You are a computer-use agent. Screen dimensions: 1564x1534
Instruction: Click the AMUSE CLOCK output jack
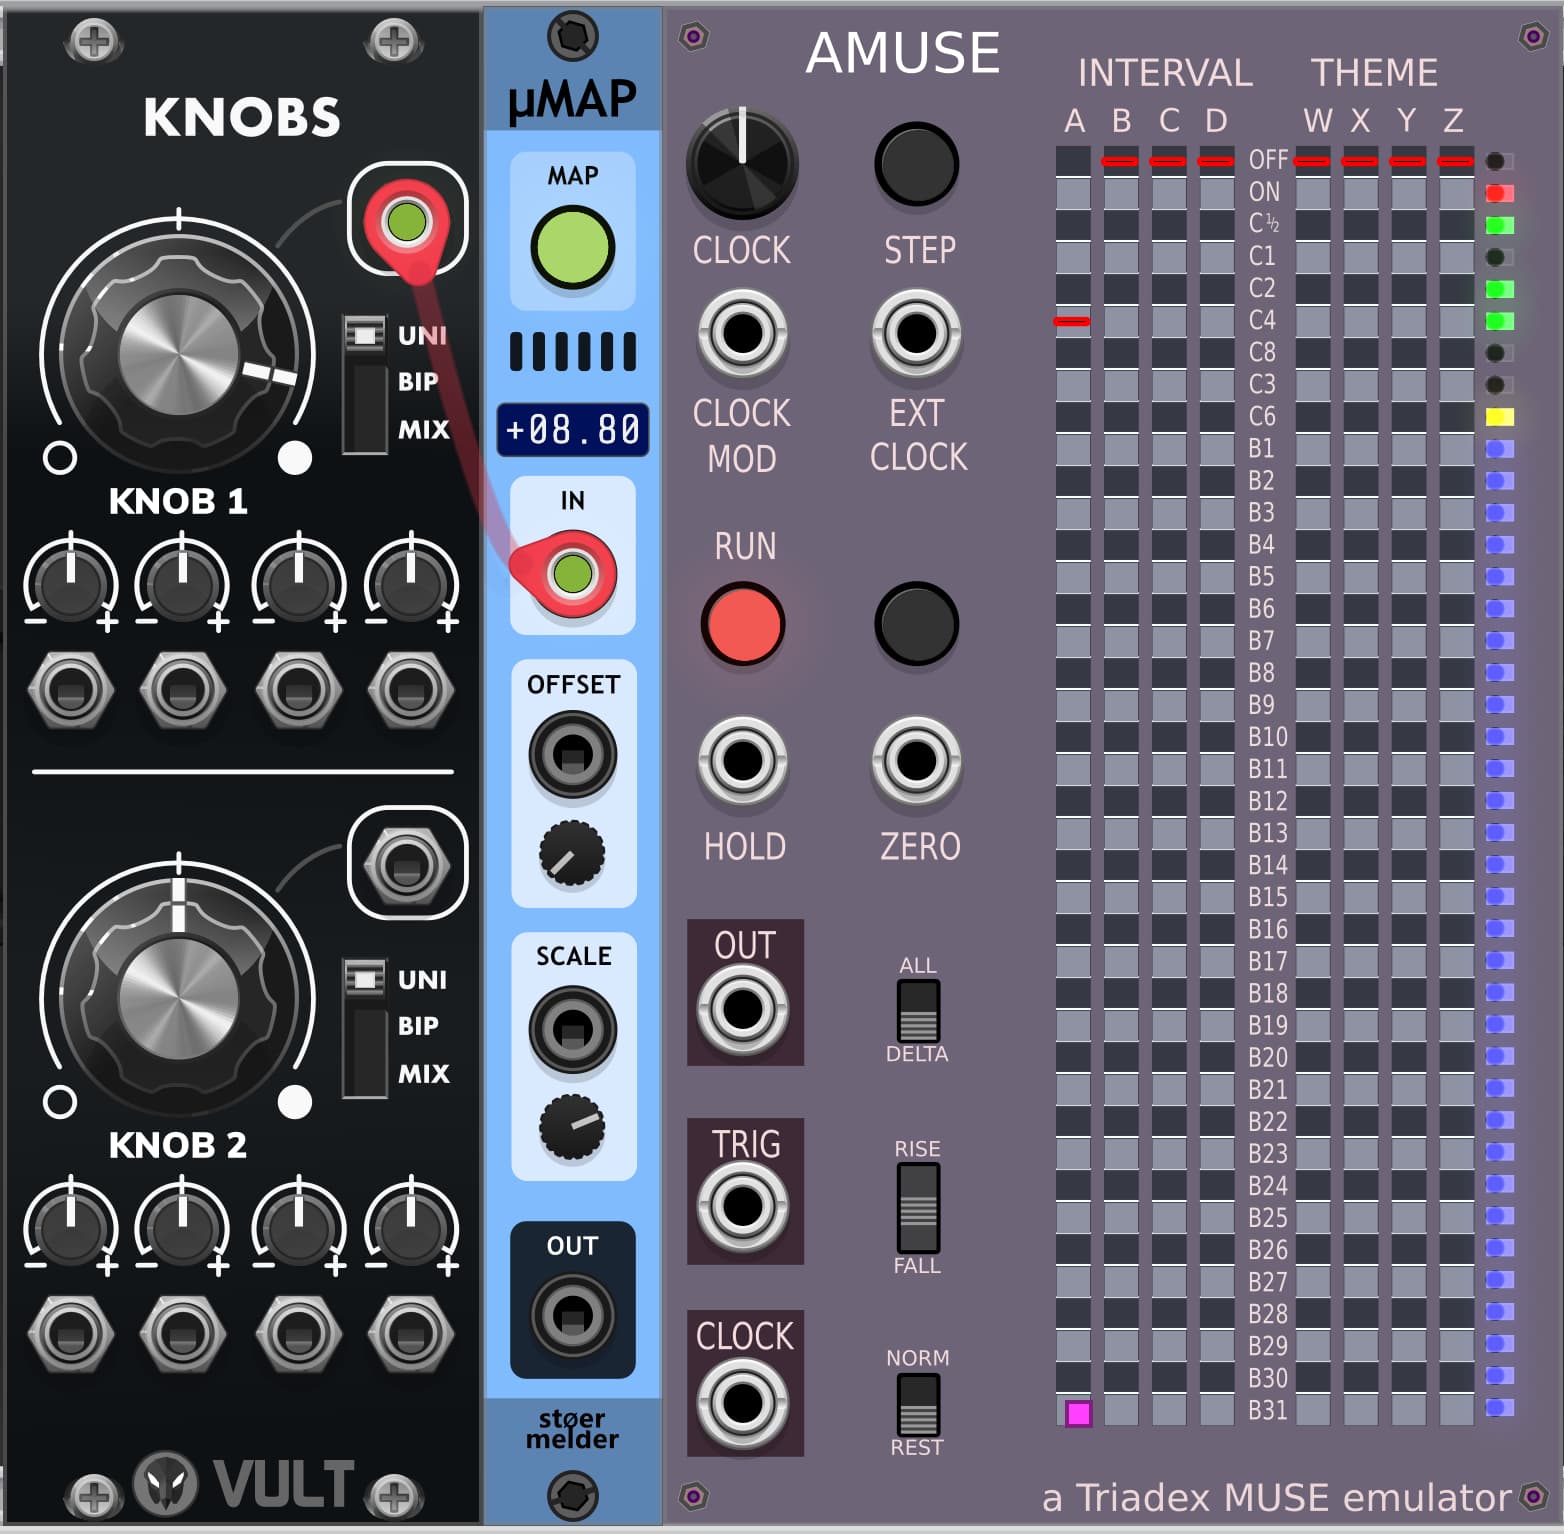[x=742, y=1402]
